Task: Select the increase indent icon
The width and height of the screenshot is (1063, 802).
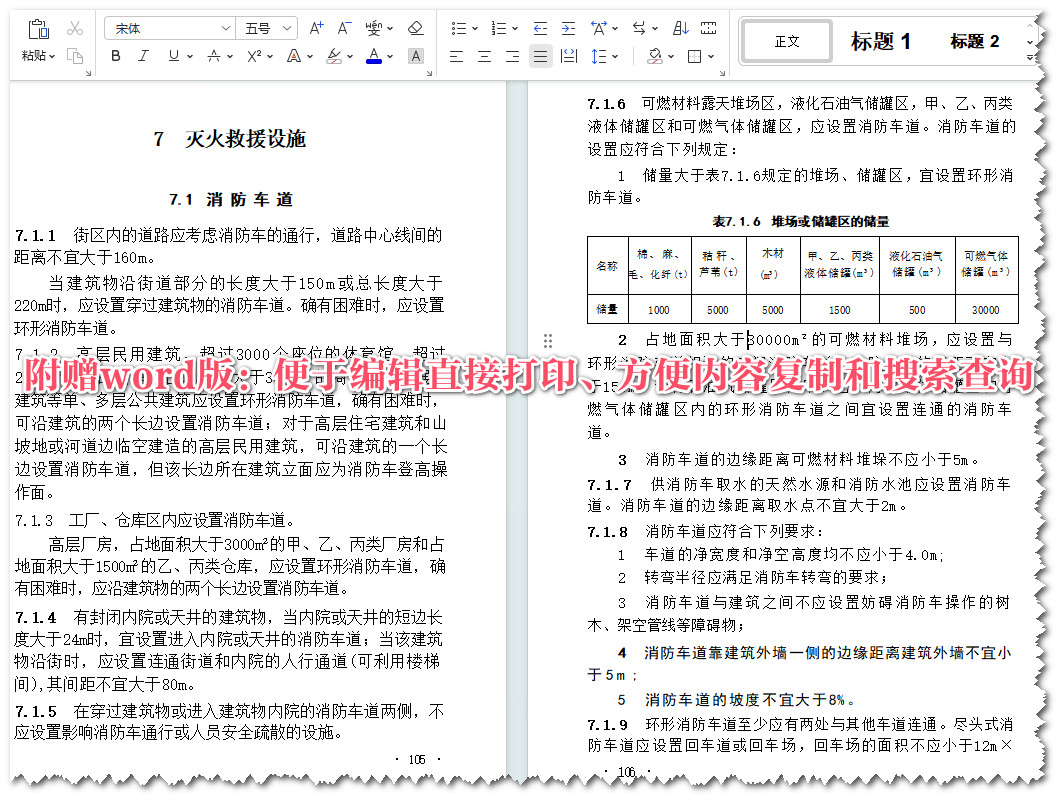Action: coord(568,27)
